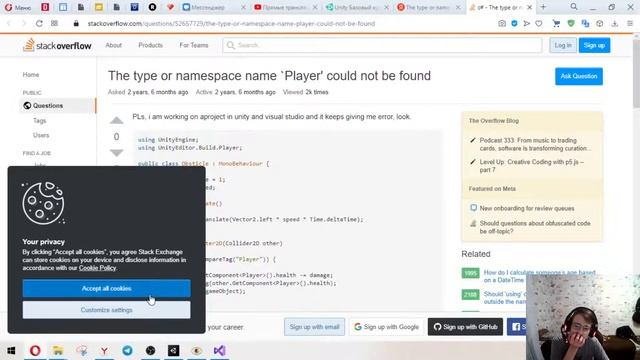
Task: Open the translate extension icon
Action: click(585, 24)
